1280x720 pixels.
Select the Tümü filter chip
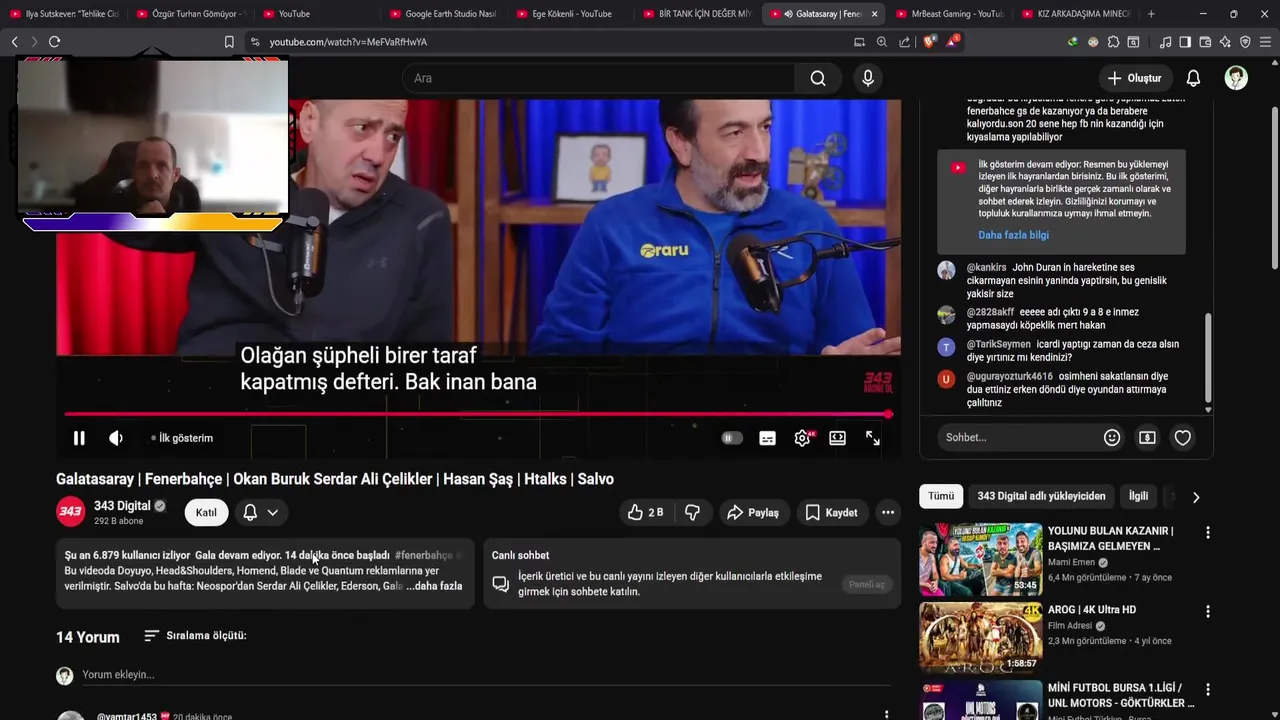click(941, 496)
